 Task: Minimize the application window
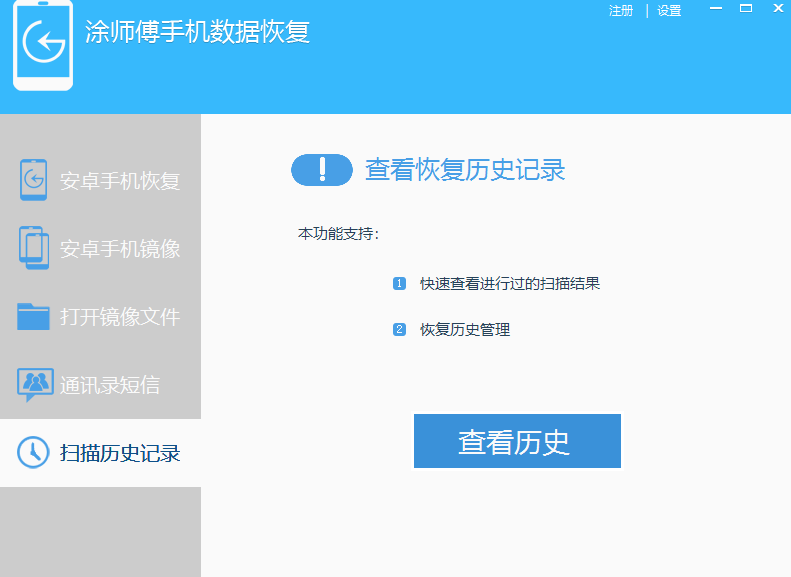716,9
